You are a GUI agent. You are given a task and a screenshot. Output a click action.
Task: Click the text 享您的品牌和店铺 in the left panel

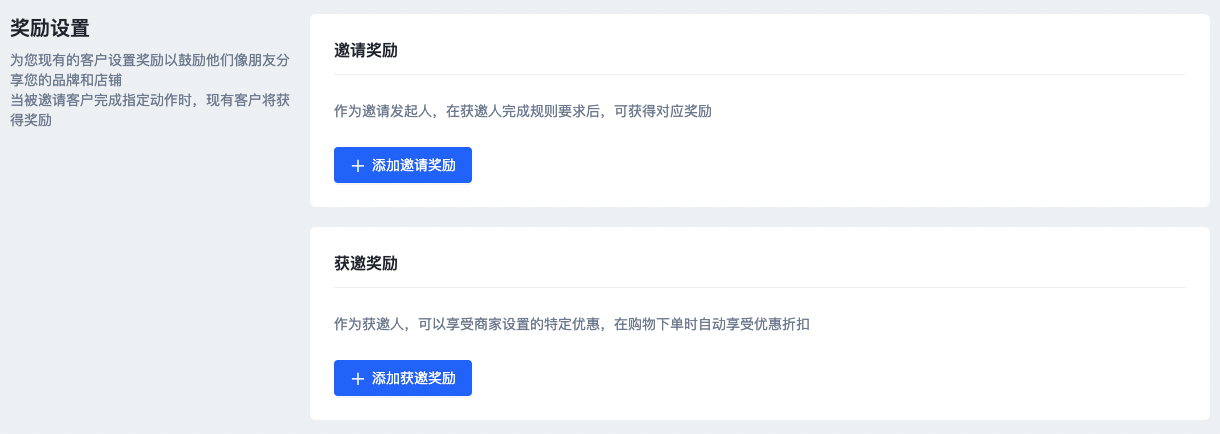coord(66,80)
